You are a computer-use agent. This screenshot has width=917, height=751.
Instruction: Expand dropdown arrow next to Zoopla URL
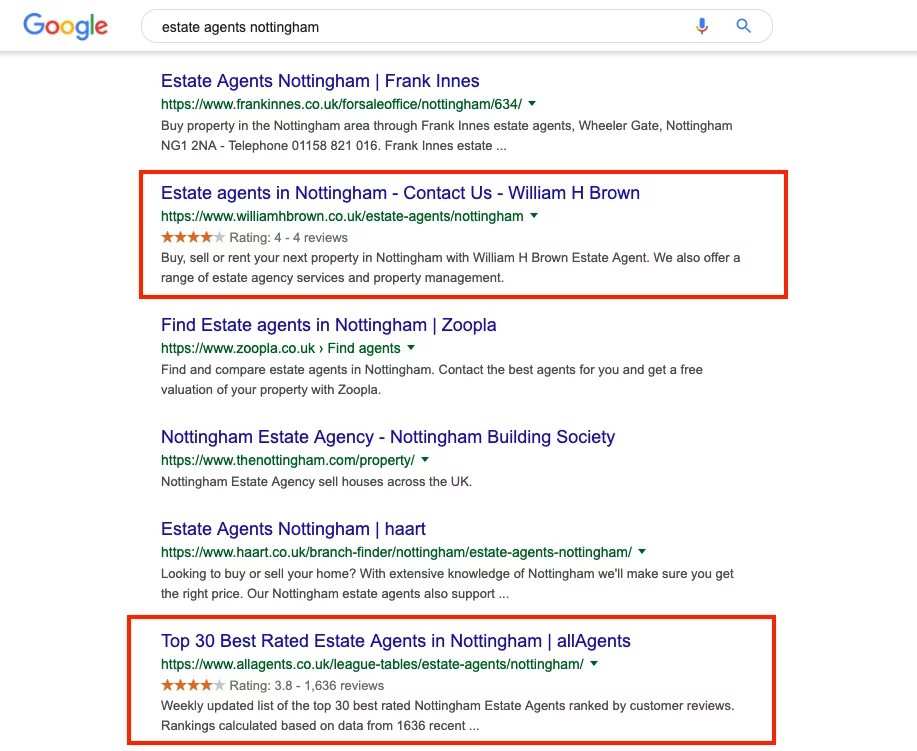[411, 348]
